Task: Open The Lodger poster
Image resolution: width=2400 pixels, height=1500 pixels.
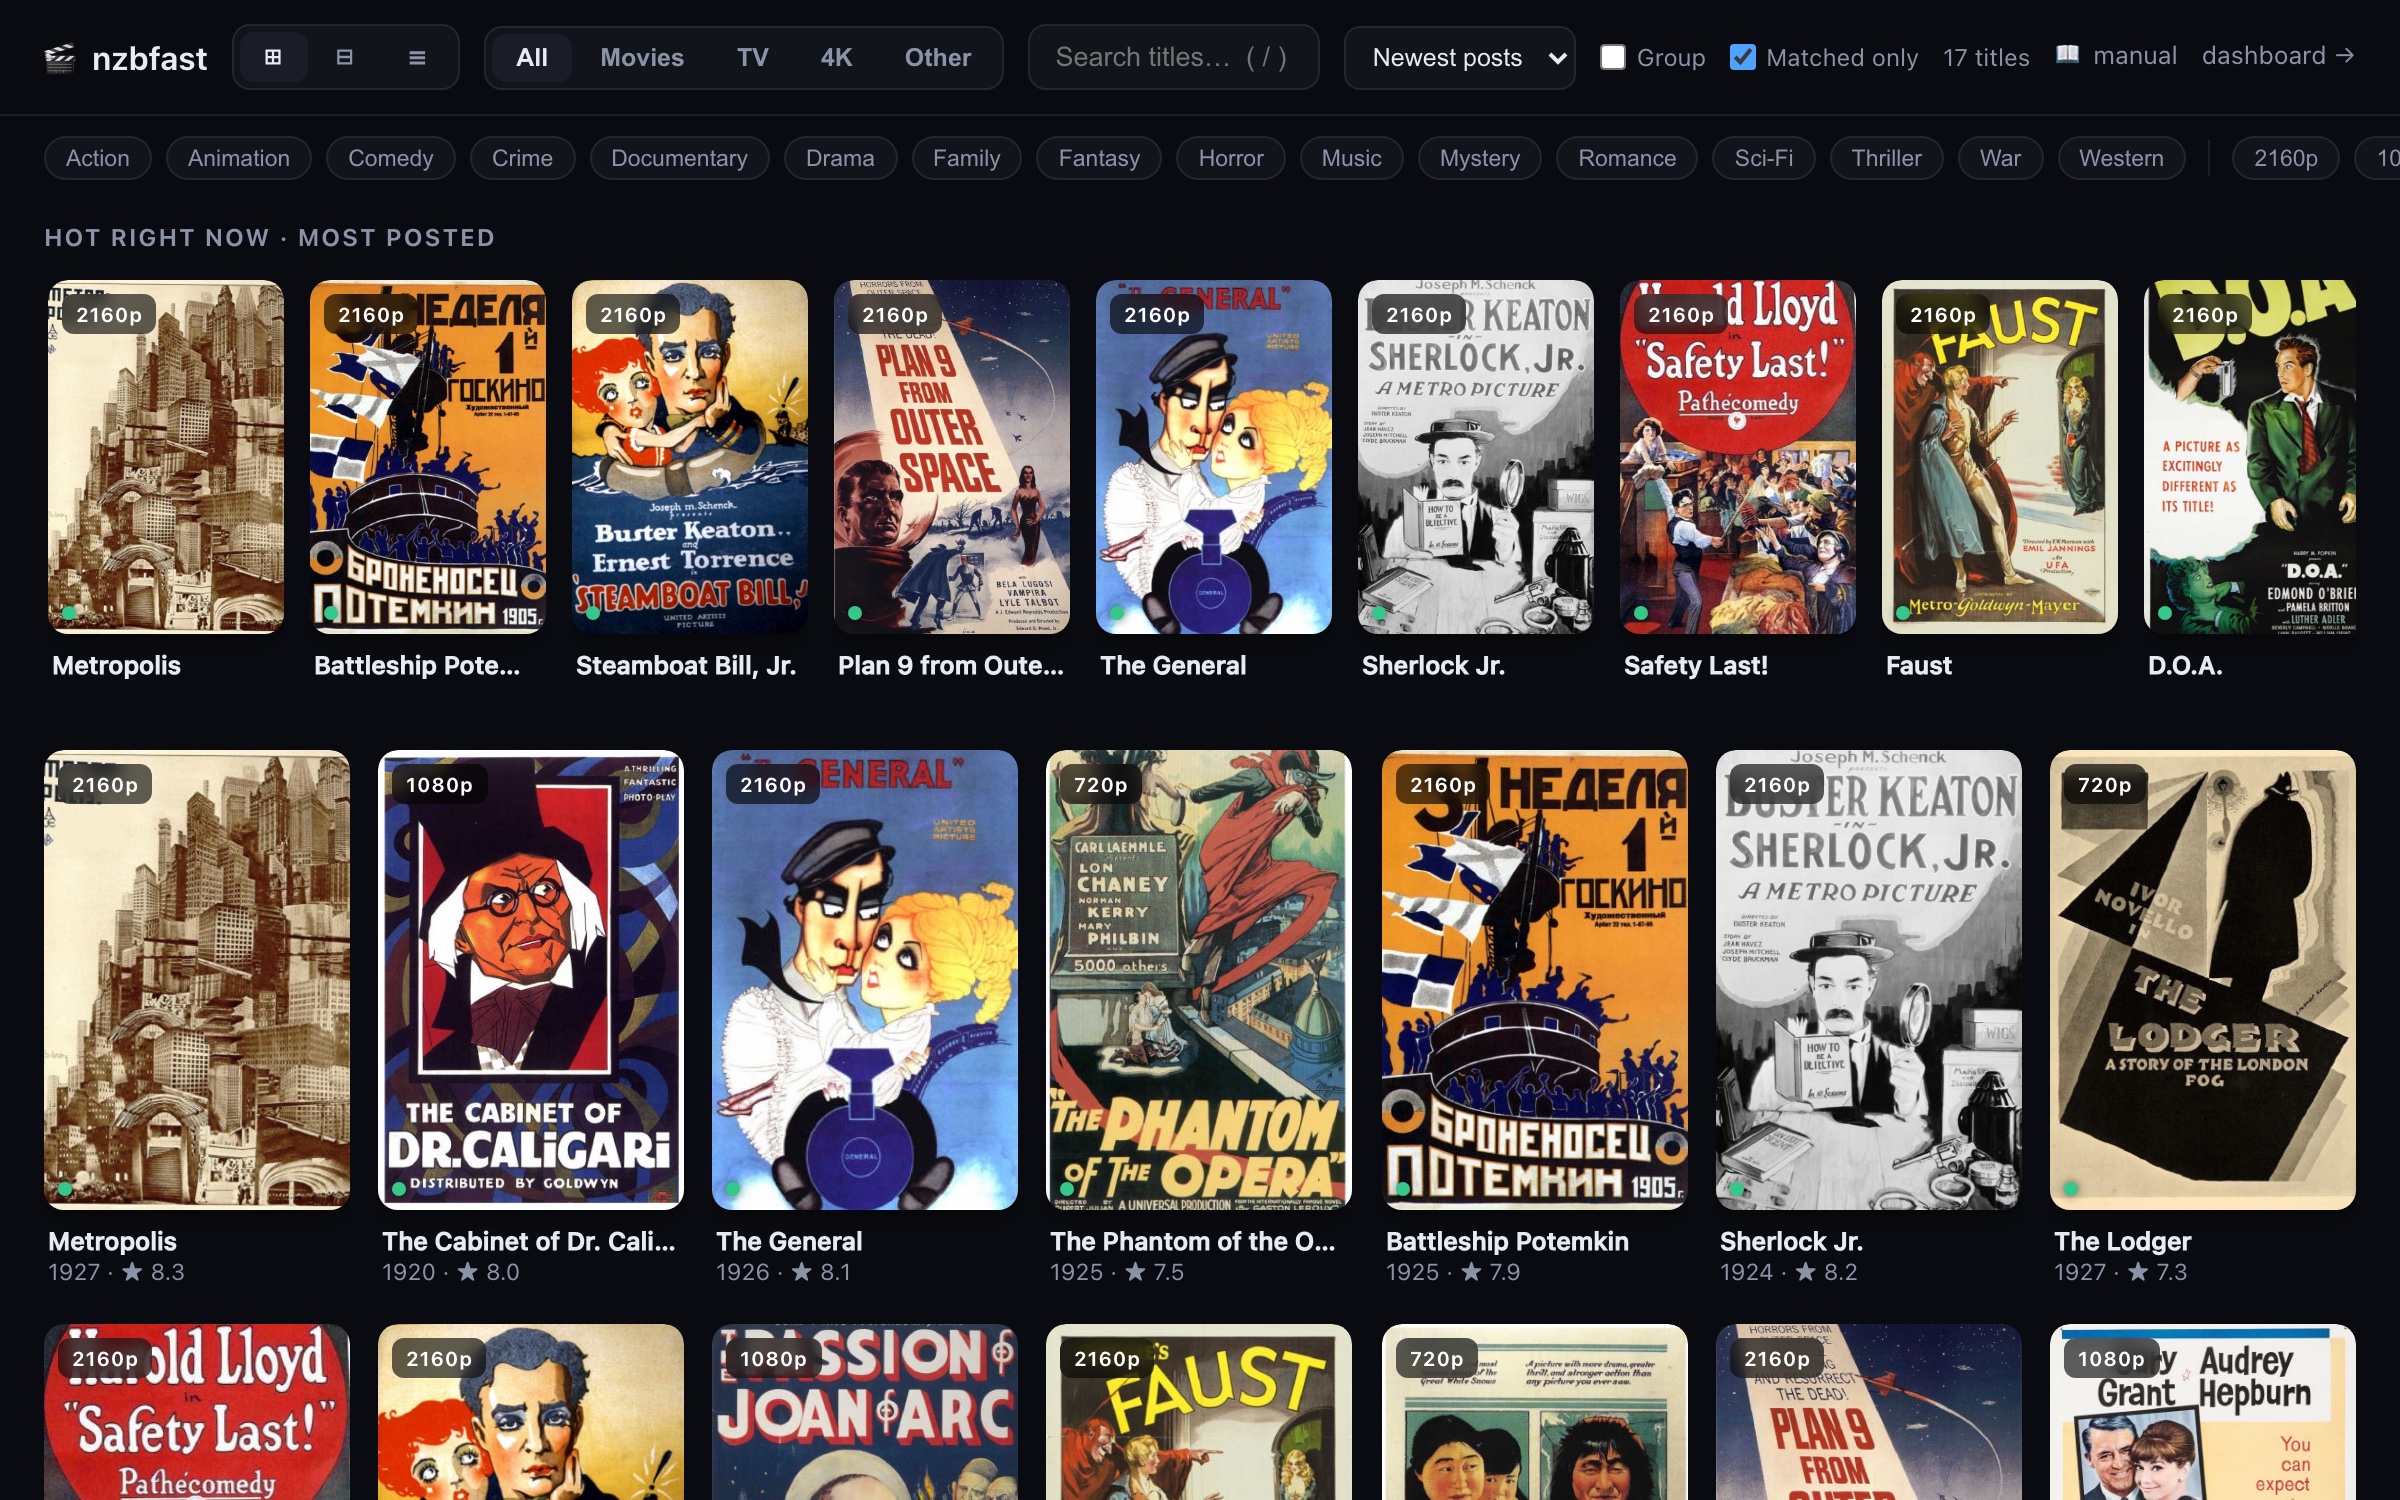Action: click(2203, 980)
